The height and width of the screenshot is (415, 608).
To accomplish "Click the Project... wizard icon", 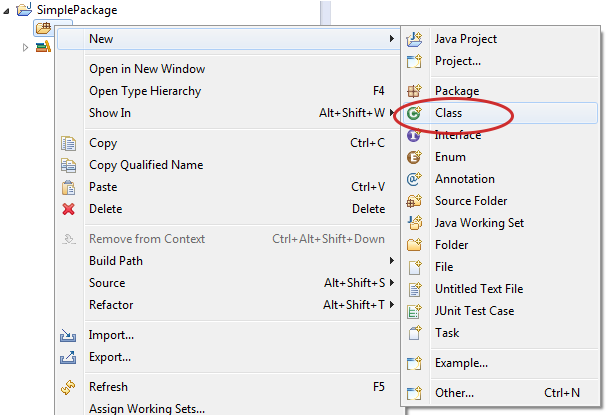I will point(414,61).
